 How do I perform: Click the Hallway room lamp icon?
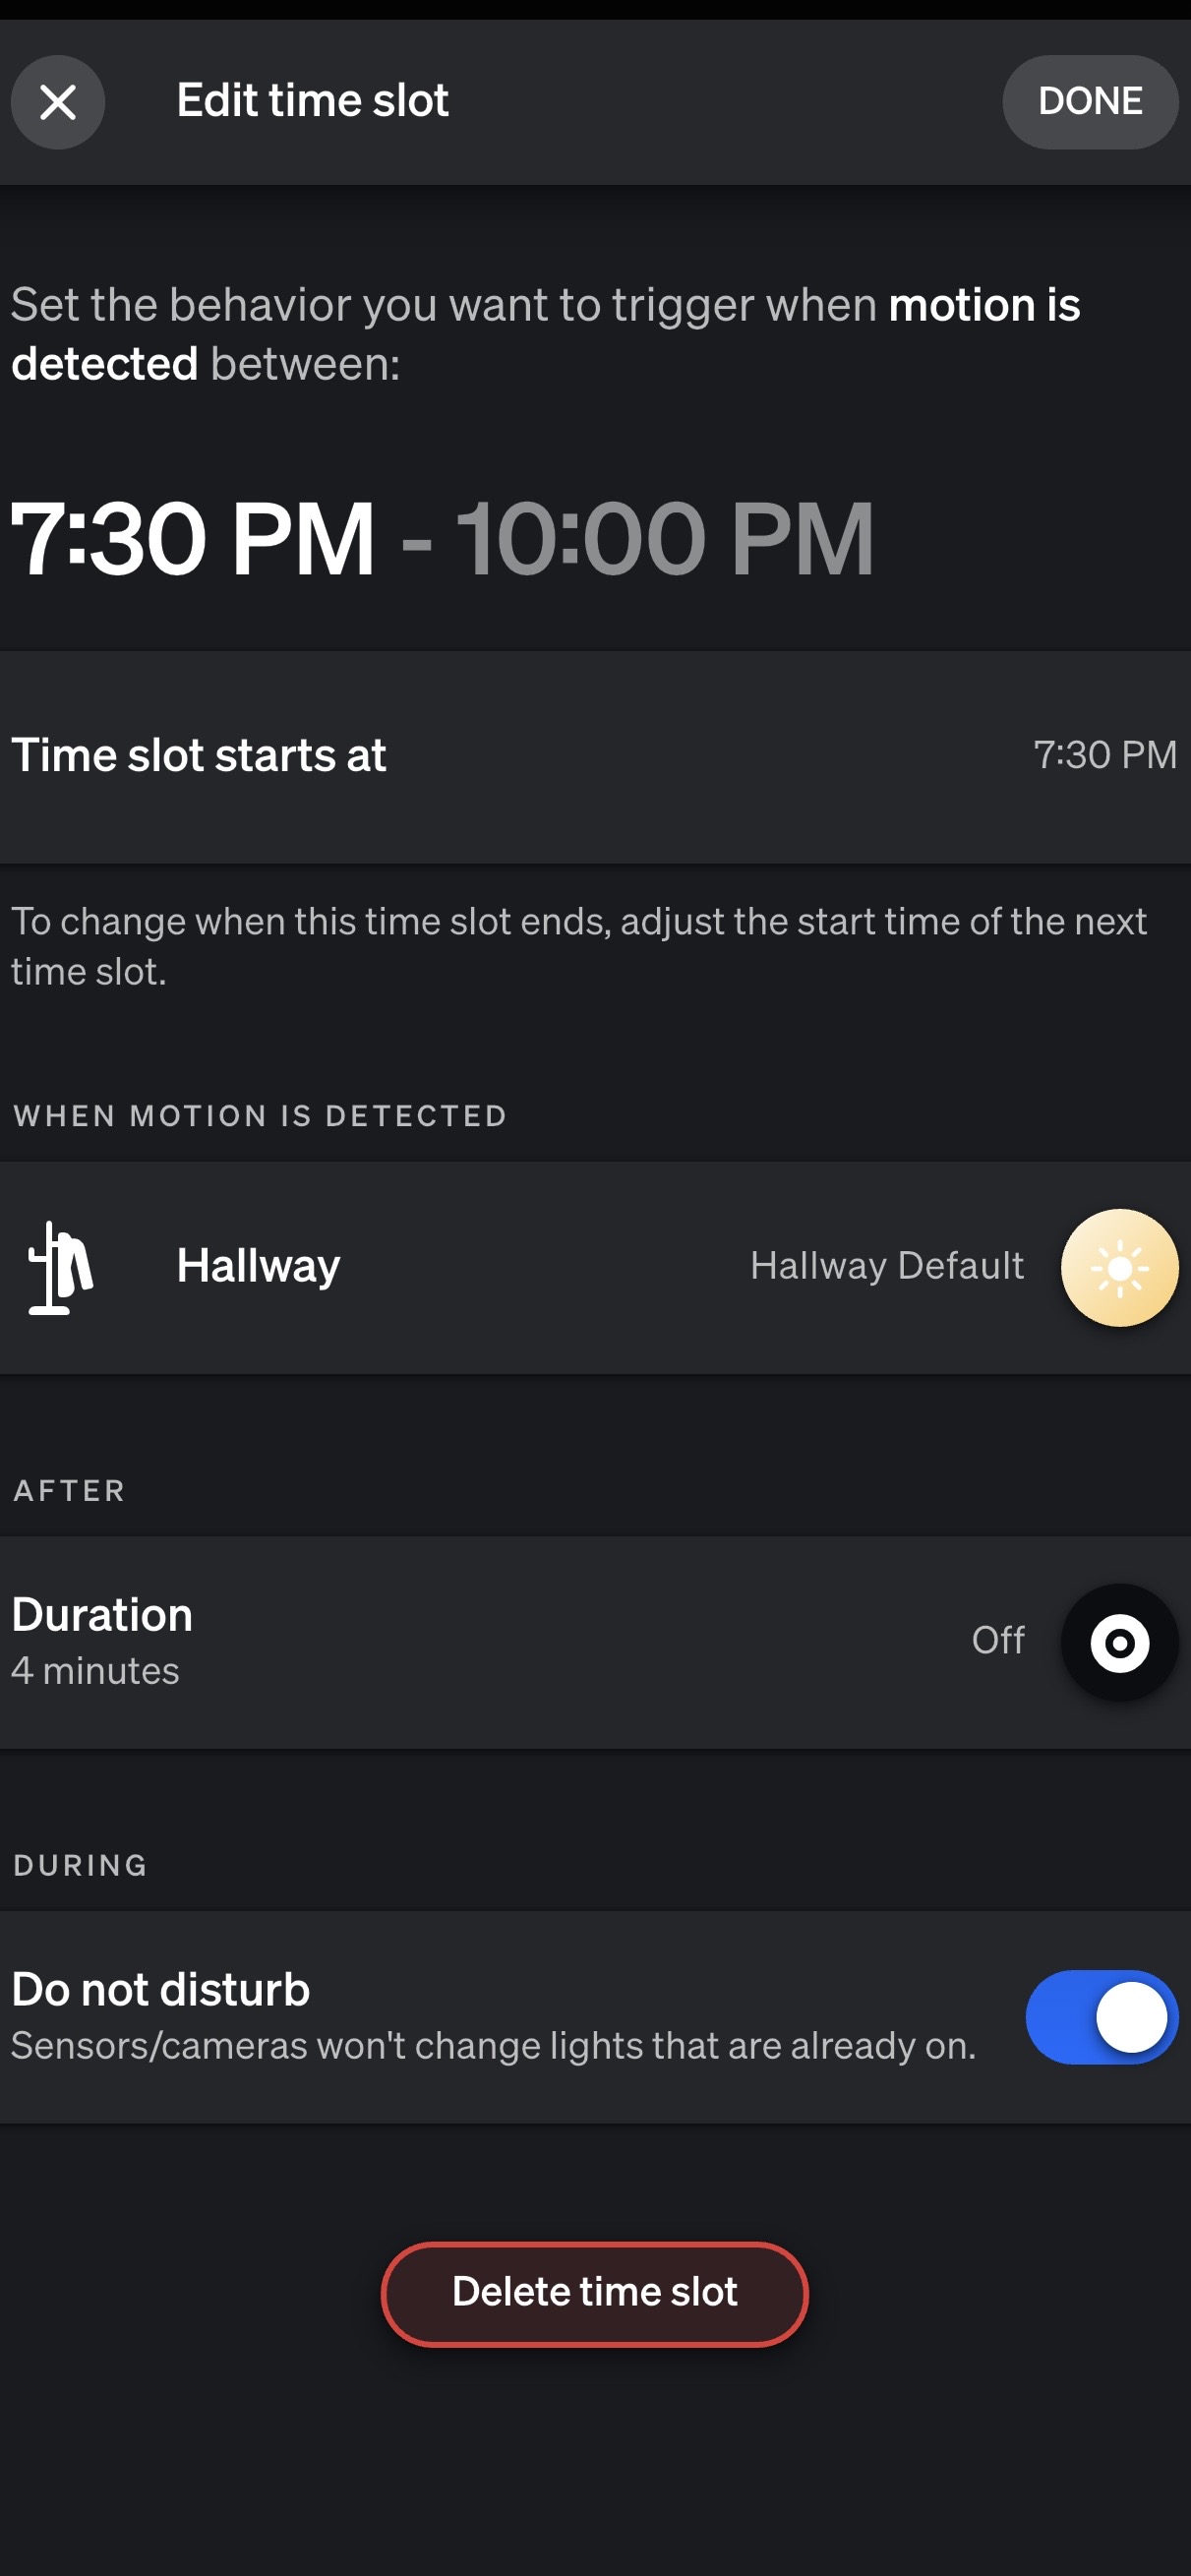60,1267
